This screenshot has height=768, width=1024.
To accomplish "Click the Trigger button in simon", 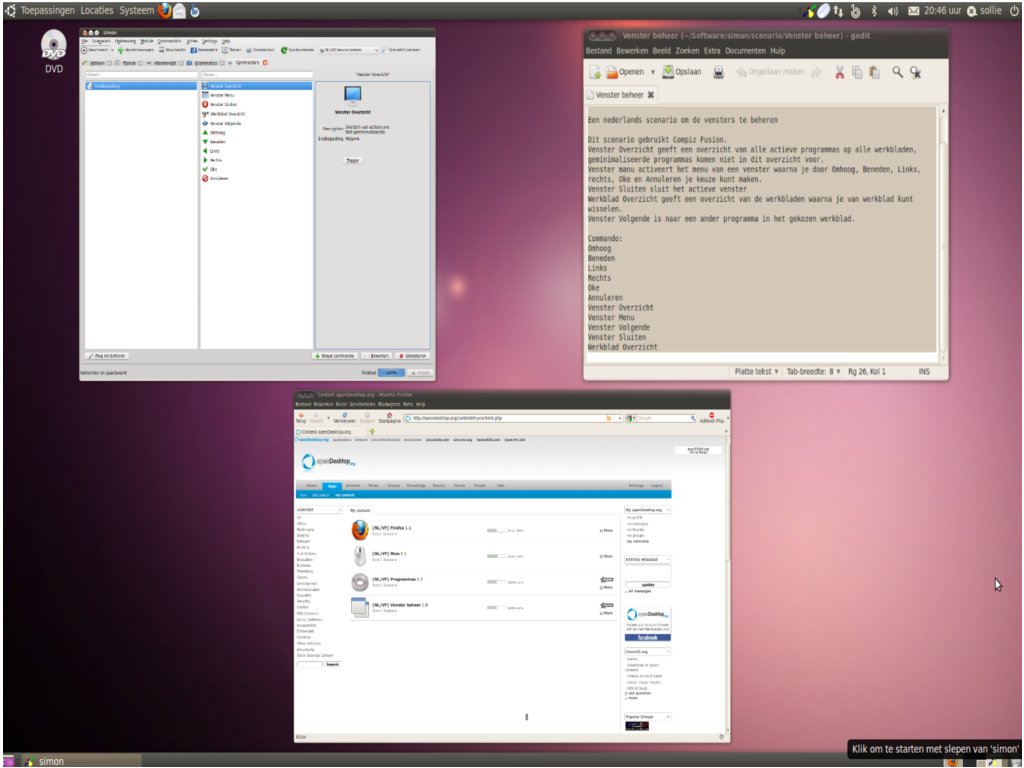I will 352,160.
